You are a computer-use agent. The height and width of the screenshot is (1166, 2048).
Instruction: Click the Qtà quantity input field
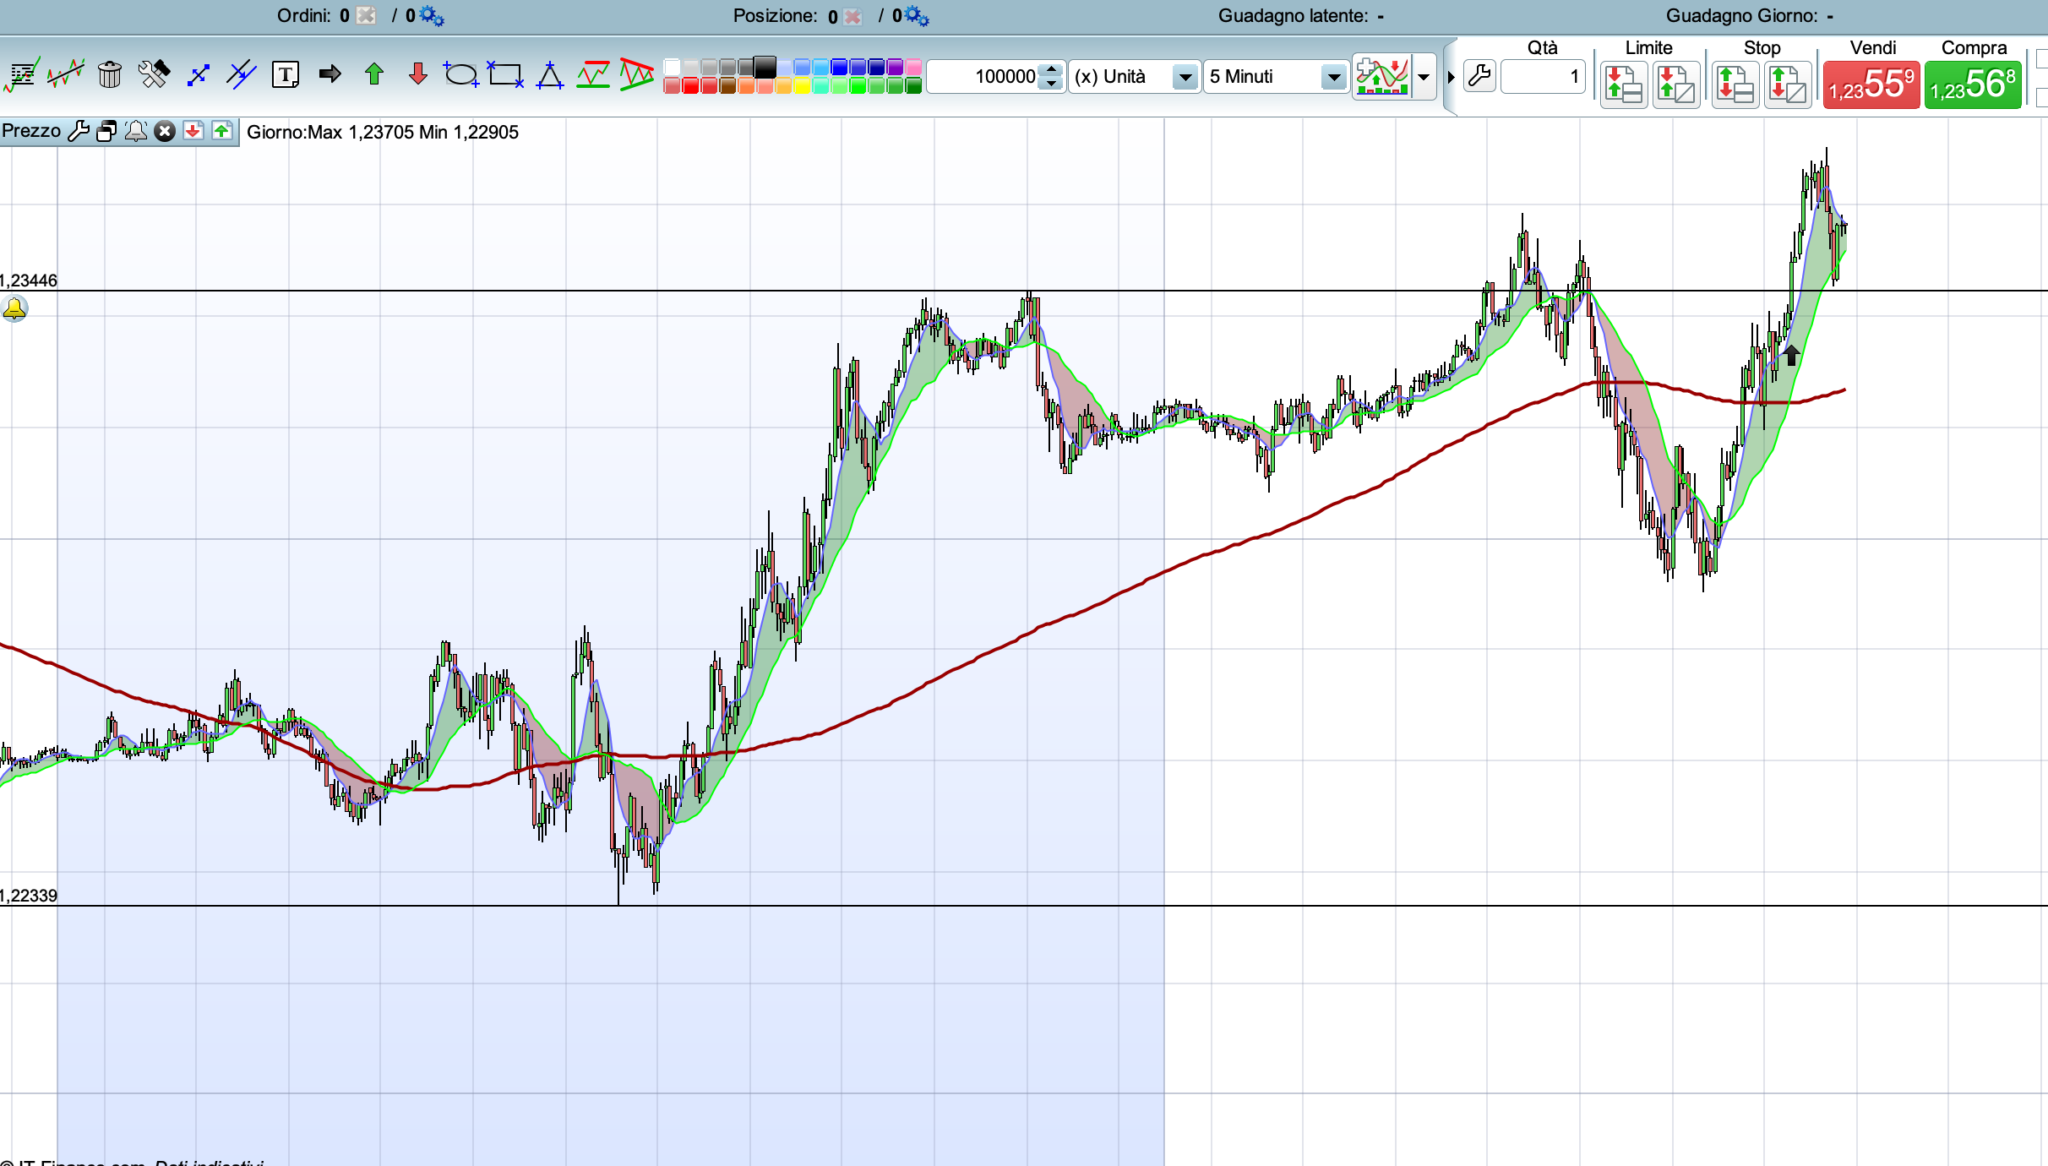point(1543,77)
